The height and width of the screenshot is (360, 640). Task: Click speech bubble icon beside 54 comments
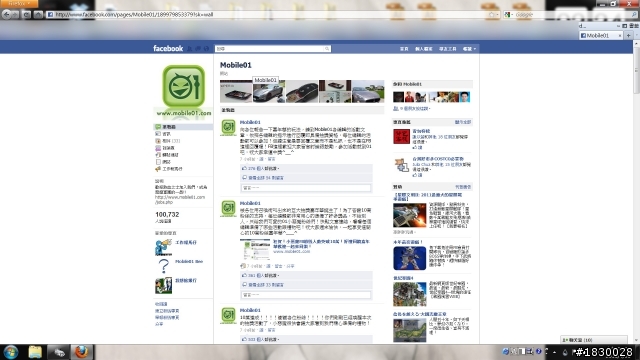[244, 178]
